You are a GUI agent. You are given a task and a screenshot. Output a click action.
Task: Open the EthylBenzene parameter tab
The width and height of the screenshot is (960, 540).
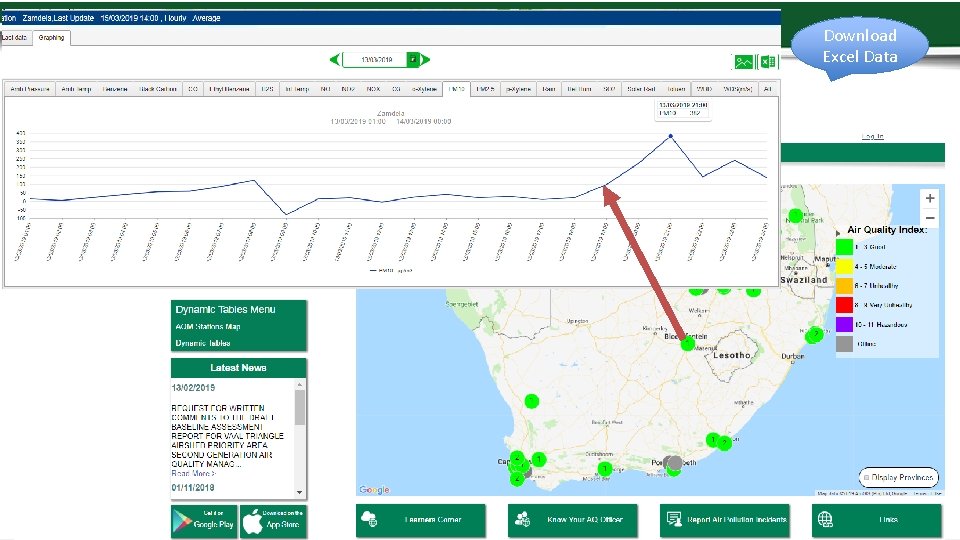pyautogui.click(x=229, y=89)
